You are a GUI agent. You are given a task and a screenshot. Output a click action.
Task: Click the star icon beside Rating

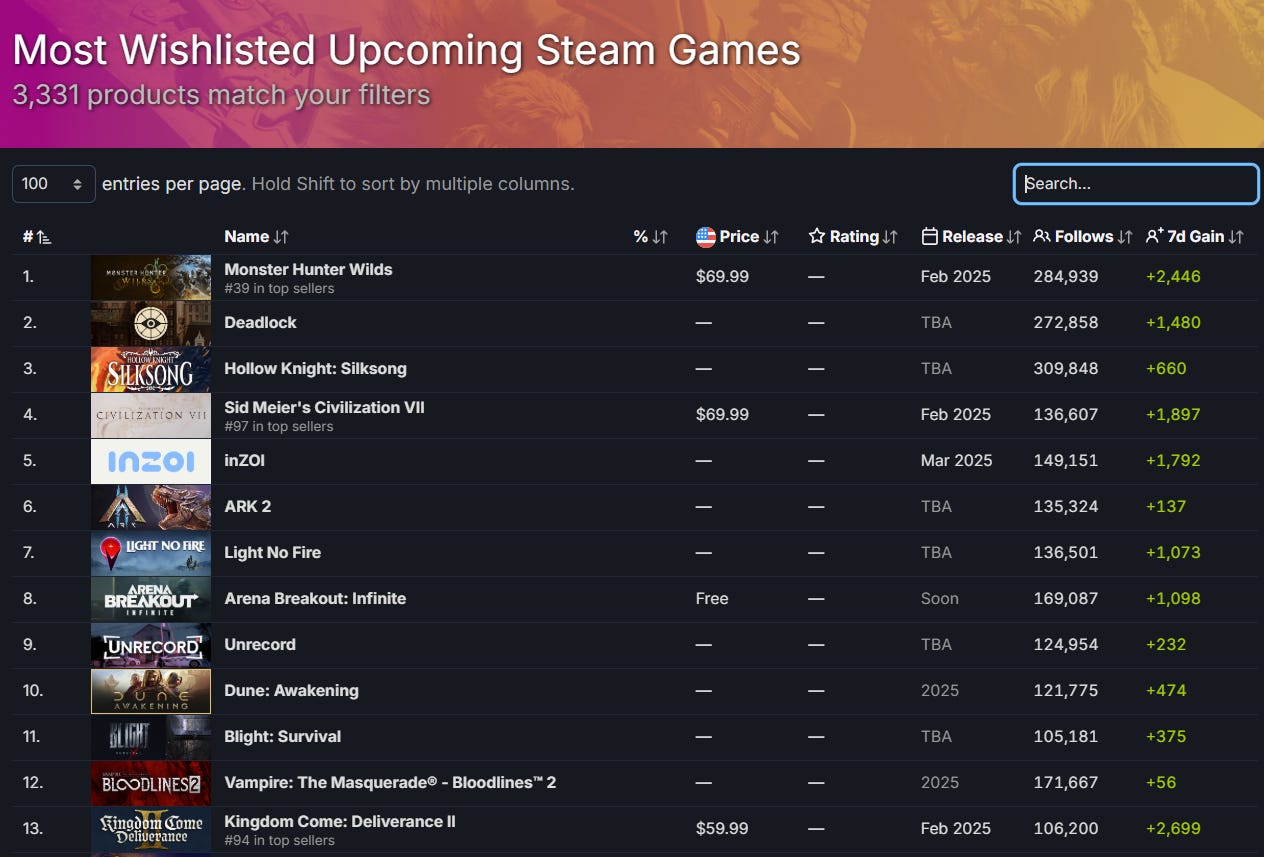pyautogui.click(x=817, y=237)
